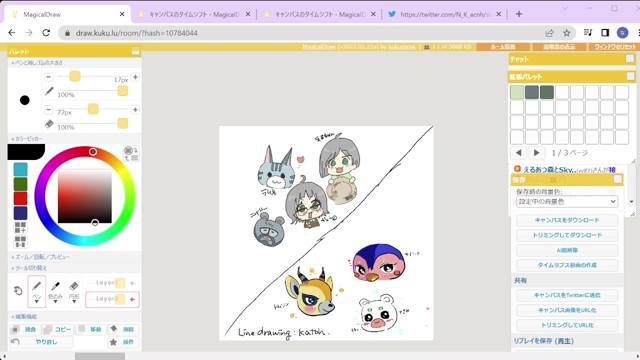Expand the zoom/rotate/preview section
This screenshot has width=640, height=360.
pyautogui.click(x=40, y=257)
